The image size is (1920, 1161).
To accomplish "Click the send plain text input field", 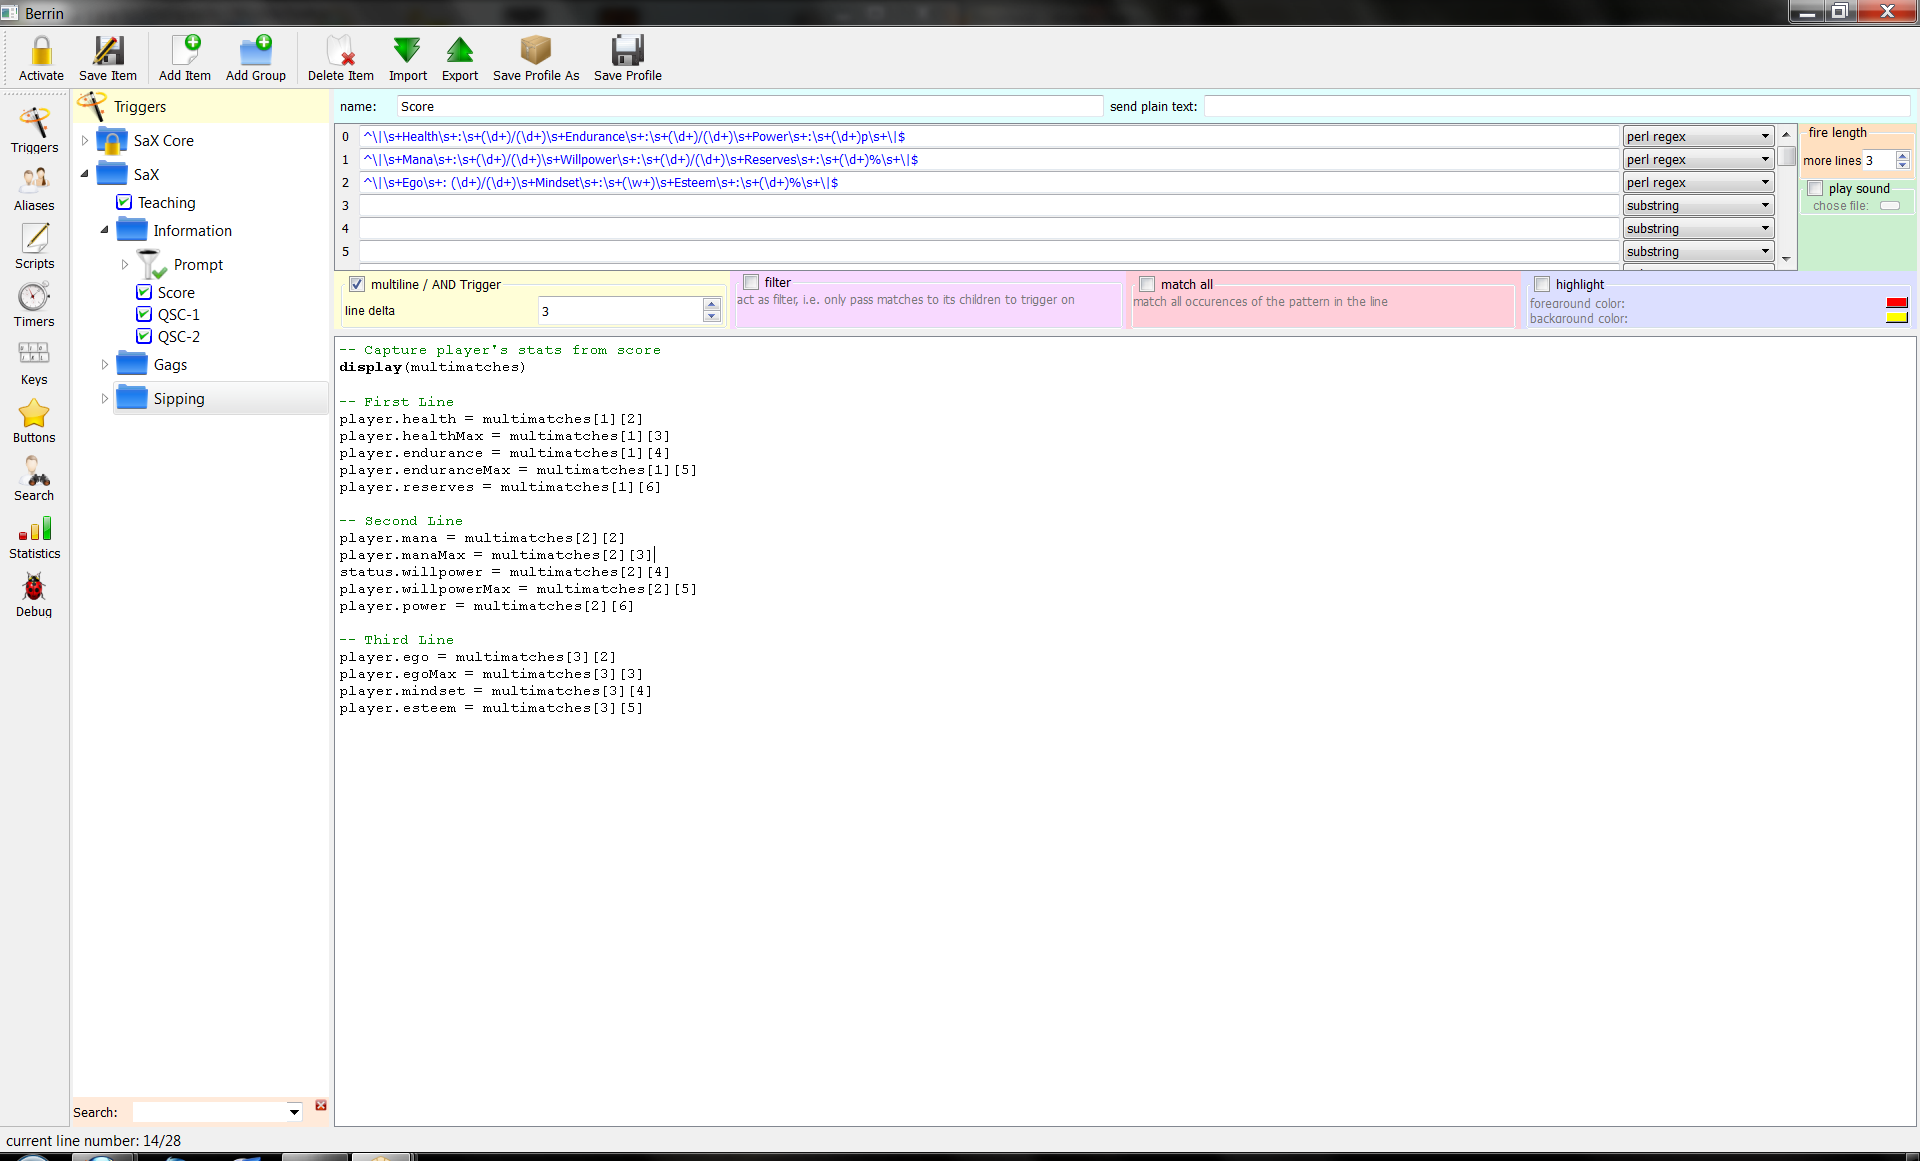I will pos(1557,106).
